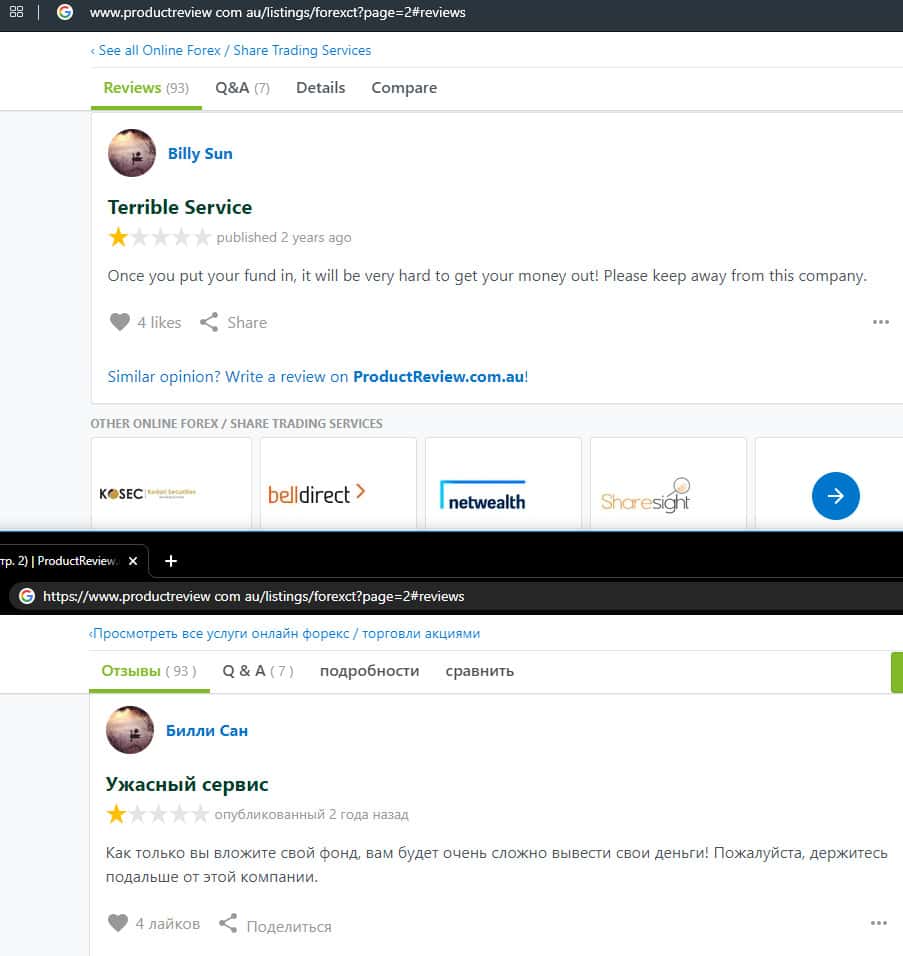The image size is (903, 956).
Task: Click Билли Сан's profile avatar
Action: click(x=130, y=730)
